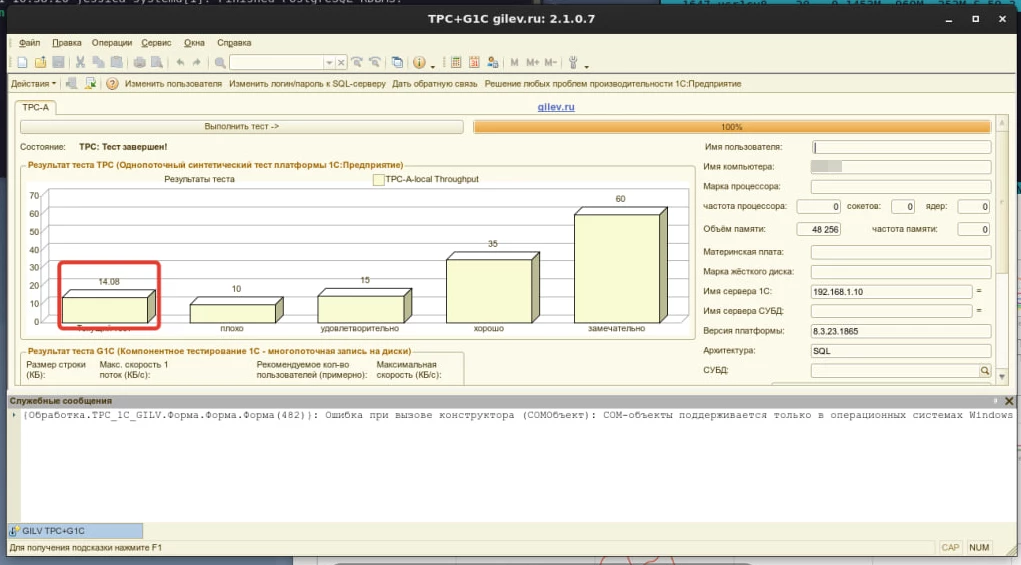Open the Операции menu
Viewport: 1021px width, 565px height.
(111, 43)
